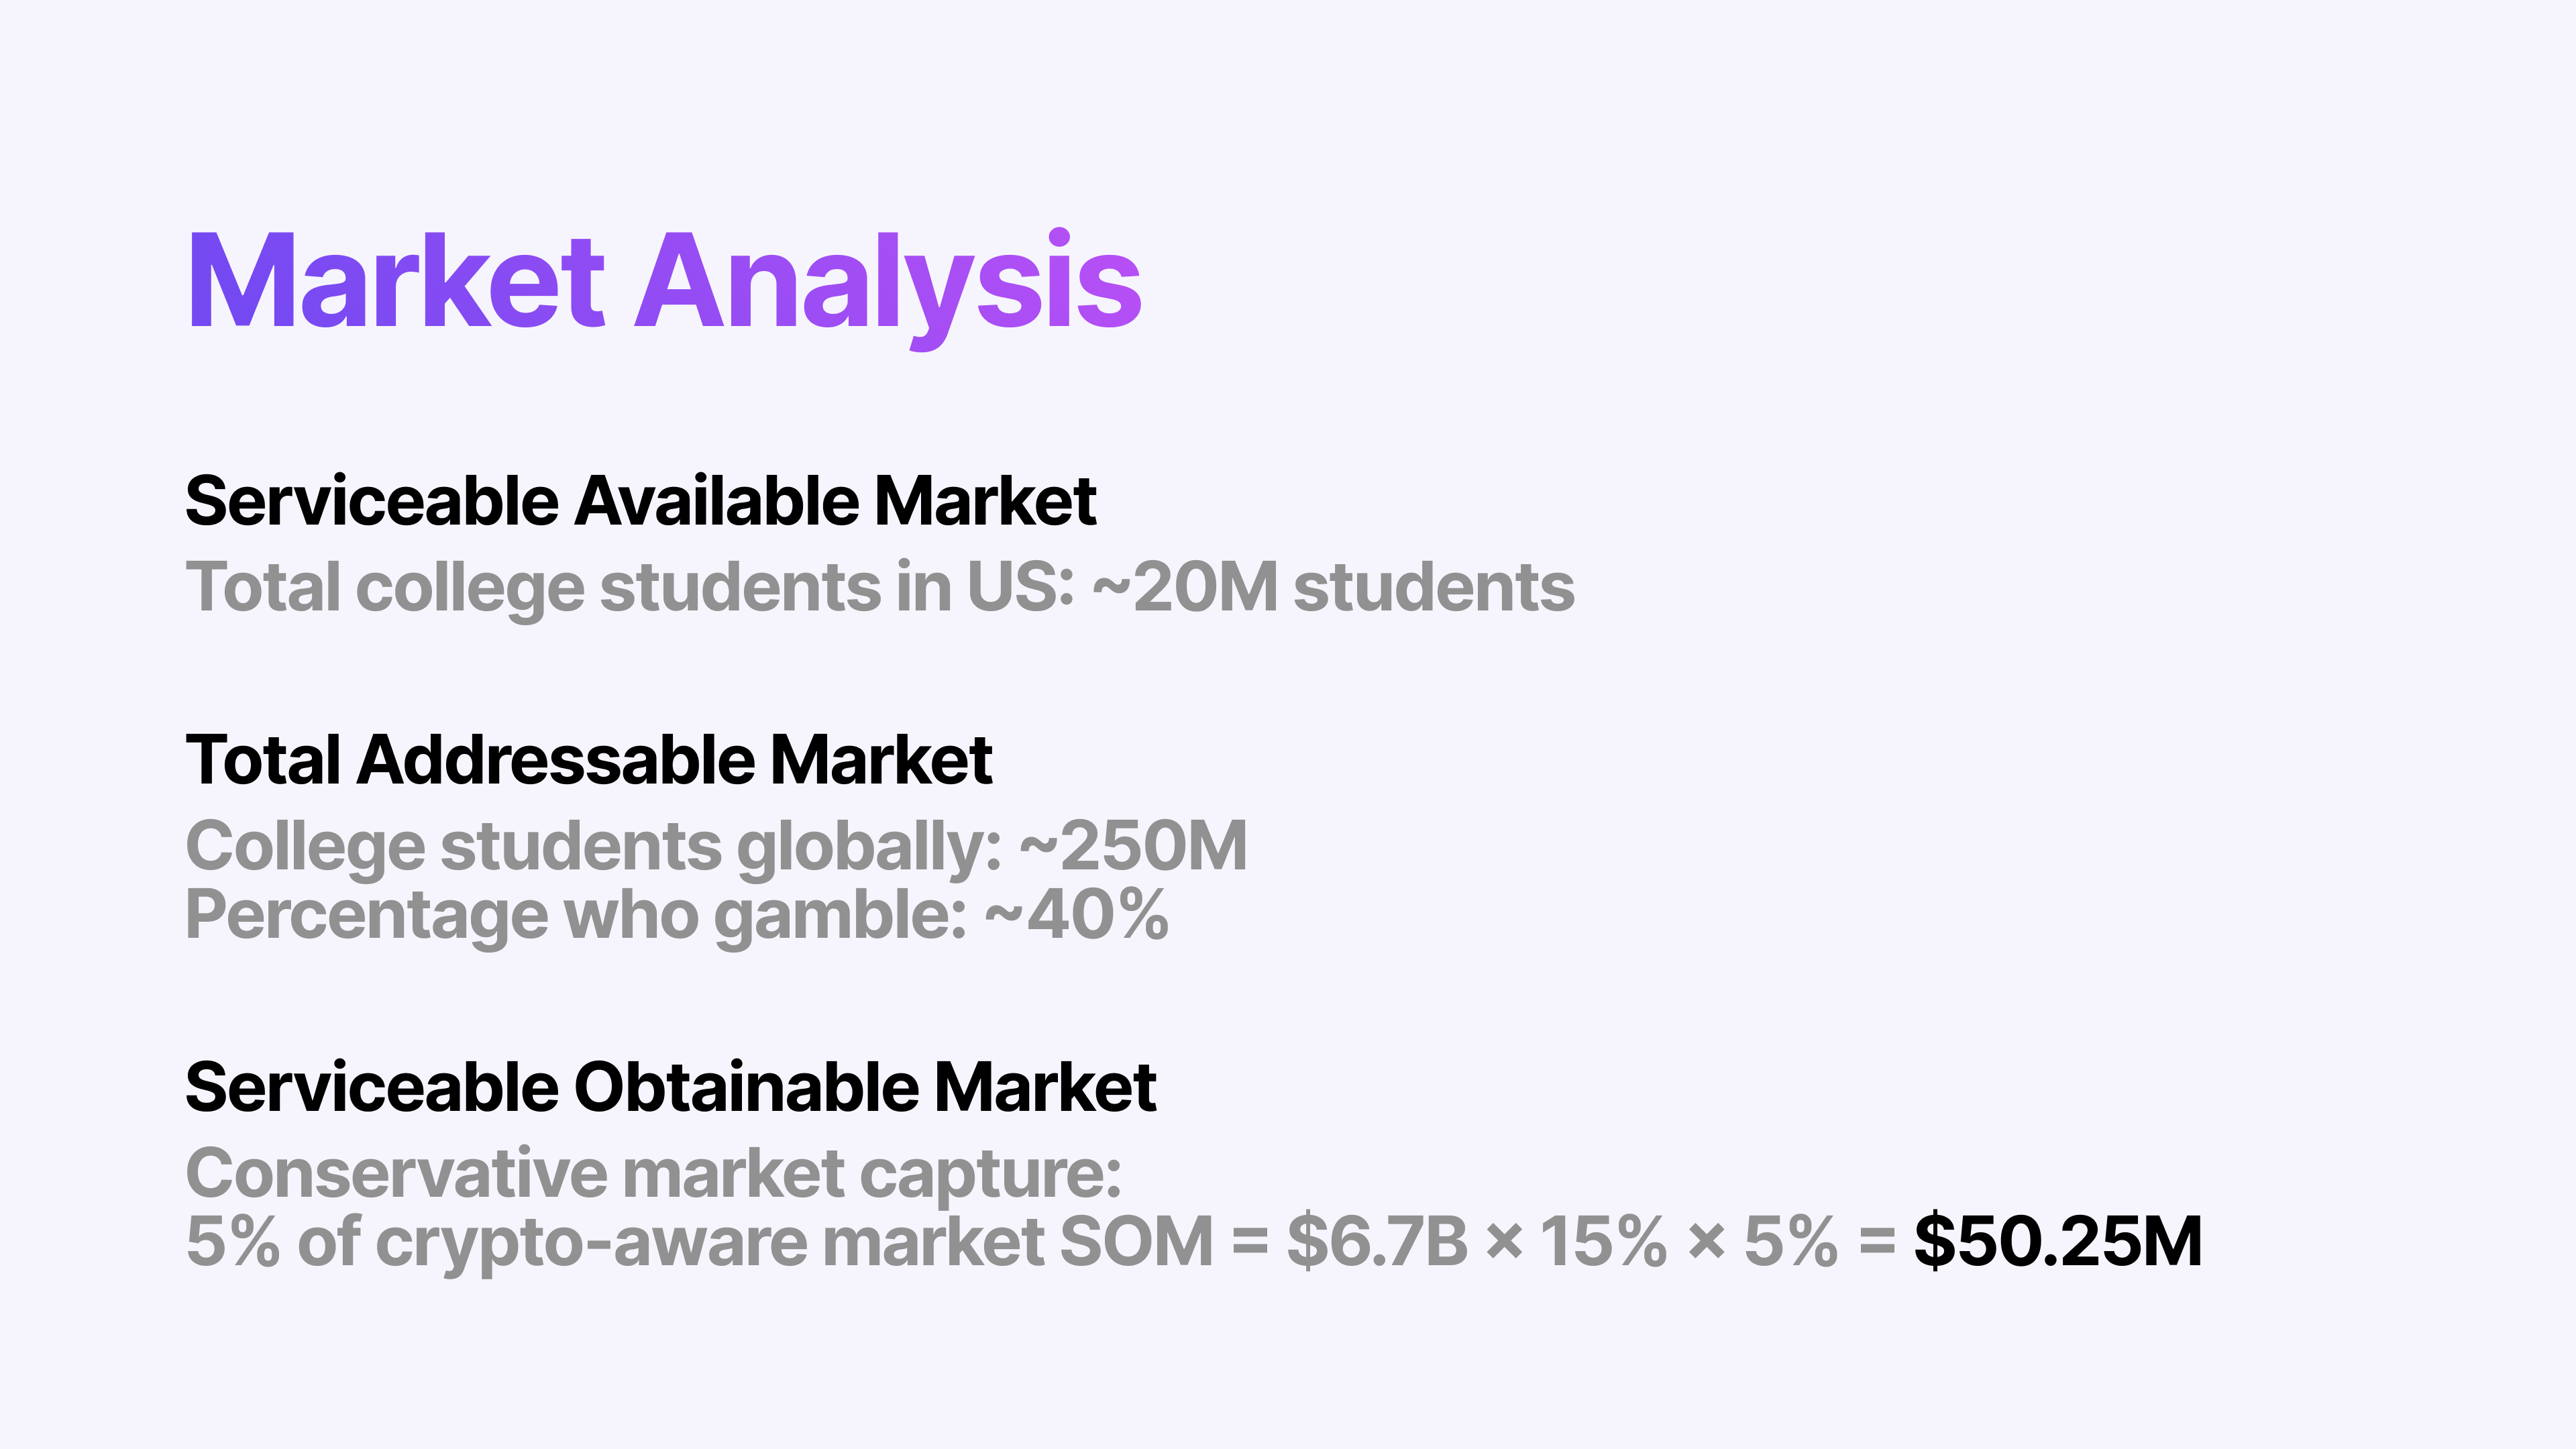Click the word Obtainable in the heading

pyautogui.click(x=746, y=1087)
